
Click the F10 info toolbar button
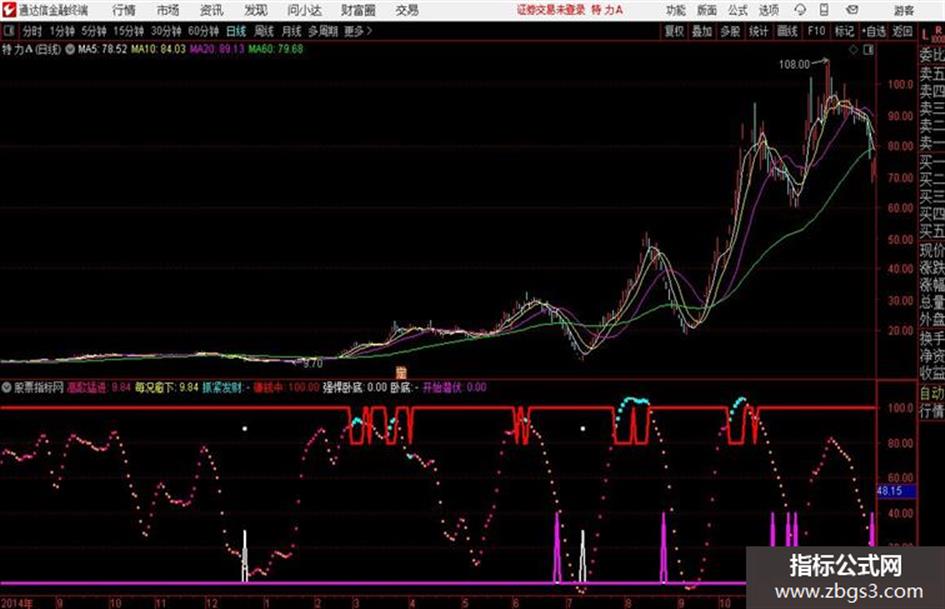(816, 31)
